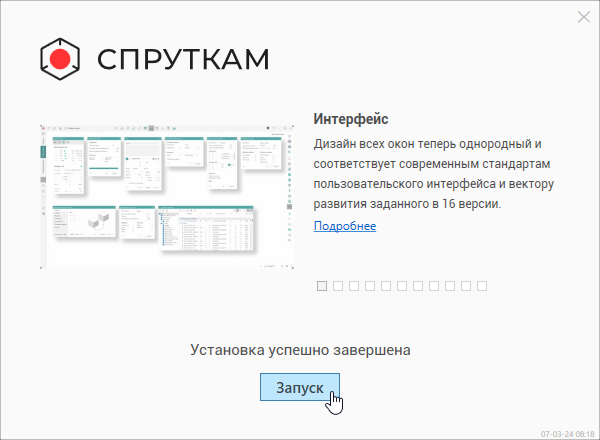Select the fourth slide indicator square
Image resolution: width=600 pixels, height=440 pixels.
[370, 286]
